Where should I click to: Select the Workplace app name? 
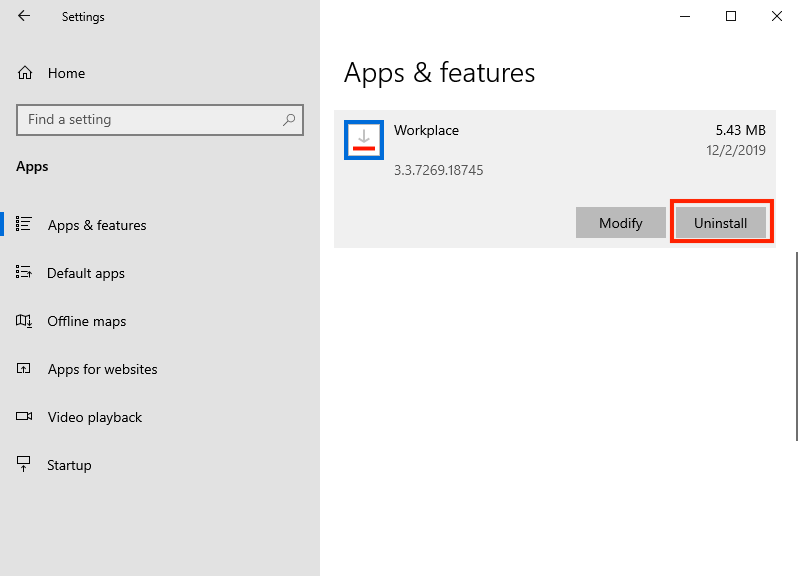tap(427, 131)
